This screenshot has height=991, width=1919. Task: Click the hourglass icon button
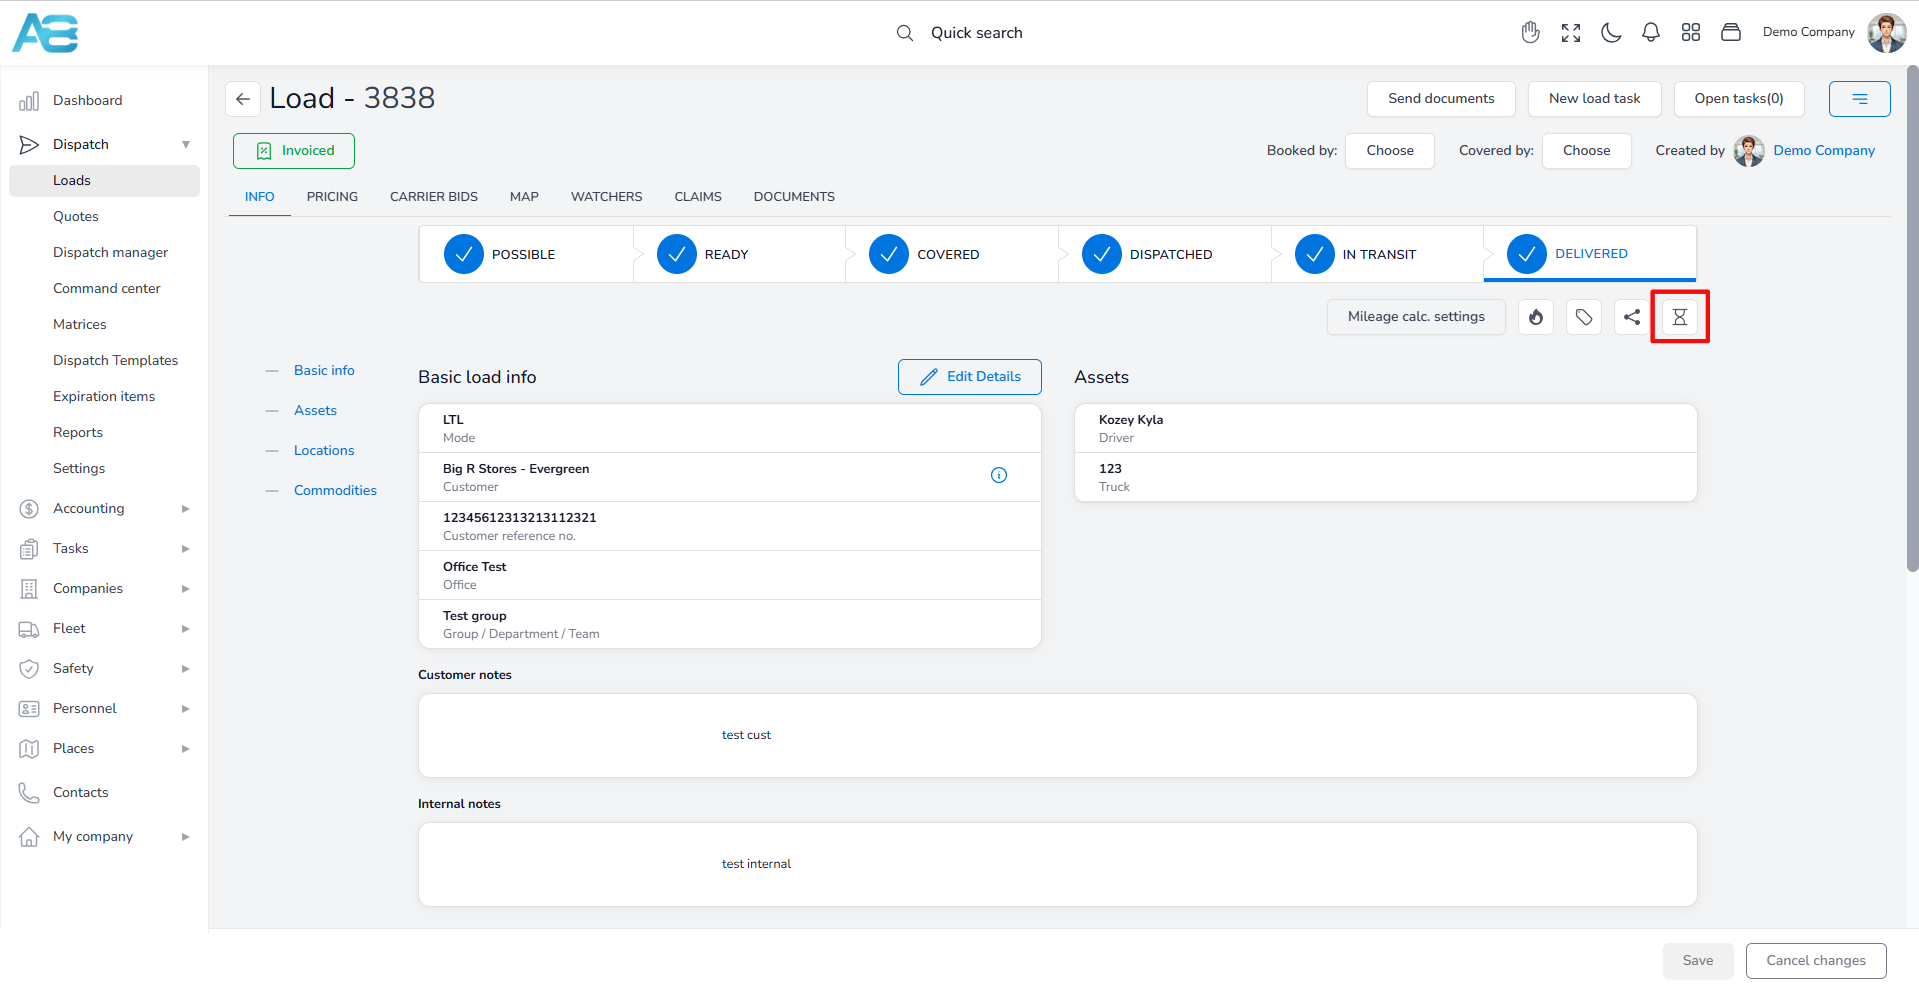click(x=1679, y=317)
